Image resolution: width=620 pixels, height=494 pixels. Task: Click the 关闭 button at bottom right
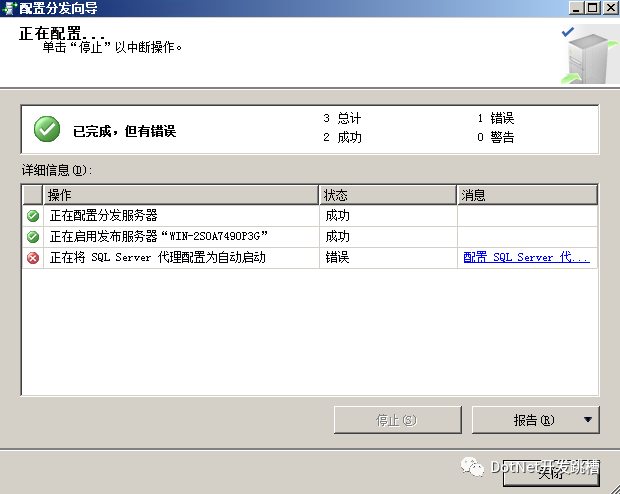click(551, 473)
